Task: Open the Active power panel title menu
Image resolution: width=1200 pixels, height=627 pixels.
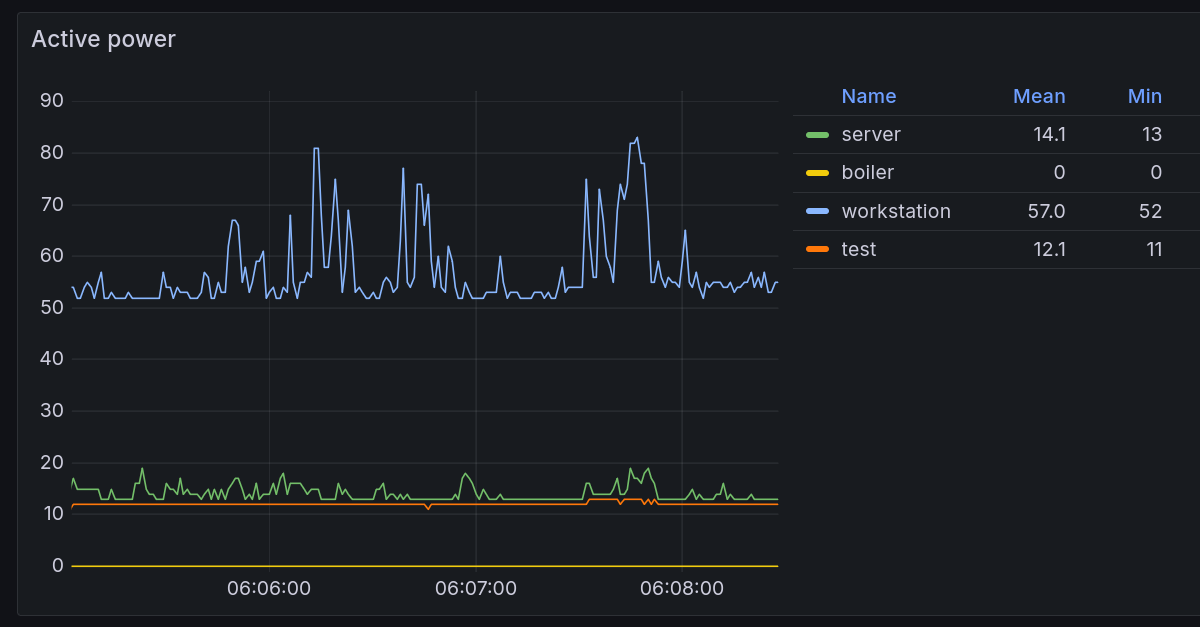Action: 103,39
